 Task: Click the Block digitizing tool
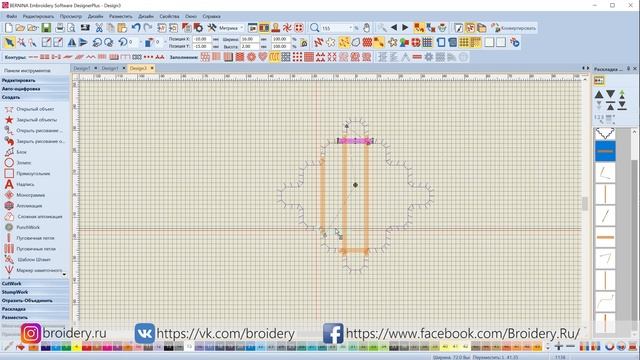click(9, 152)
